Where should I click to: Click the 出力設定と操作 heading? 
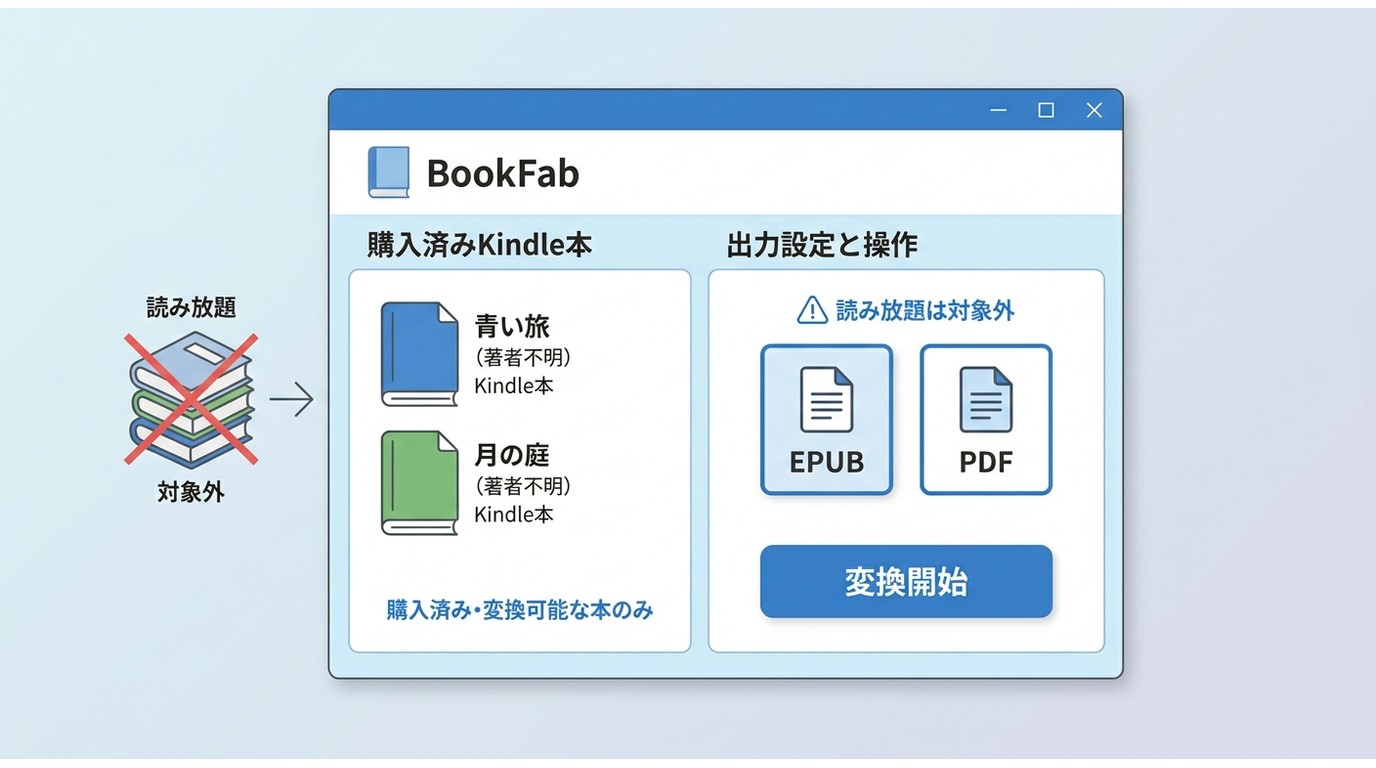click(x=822, y=245)
